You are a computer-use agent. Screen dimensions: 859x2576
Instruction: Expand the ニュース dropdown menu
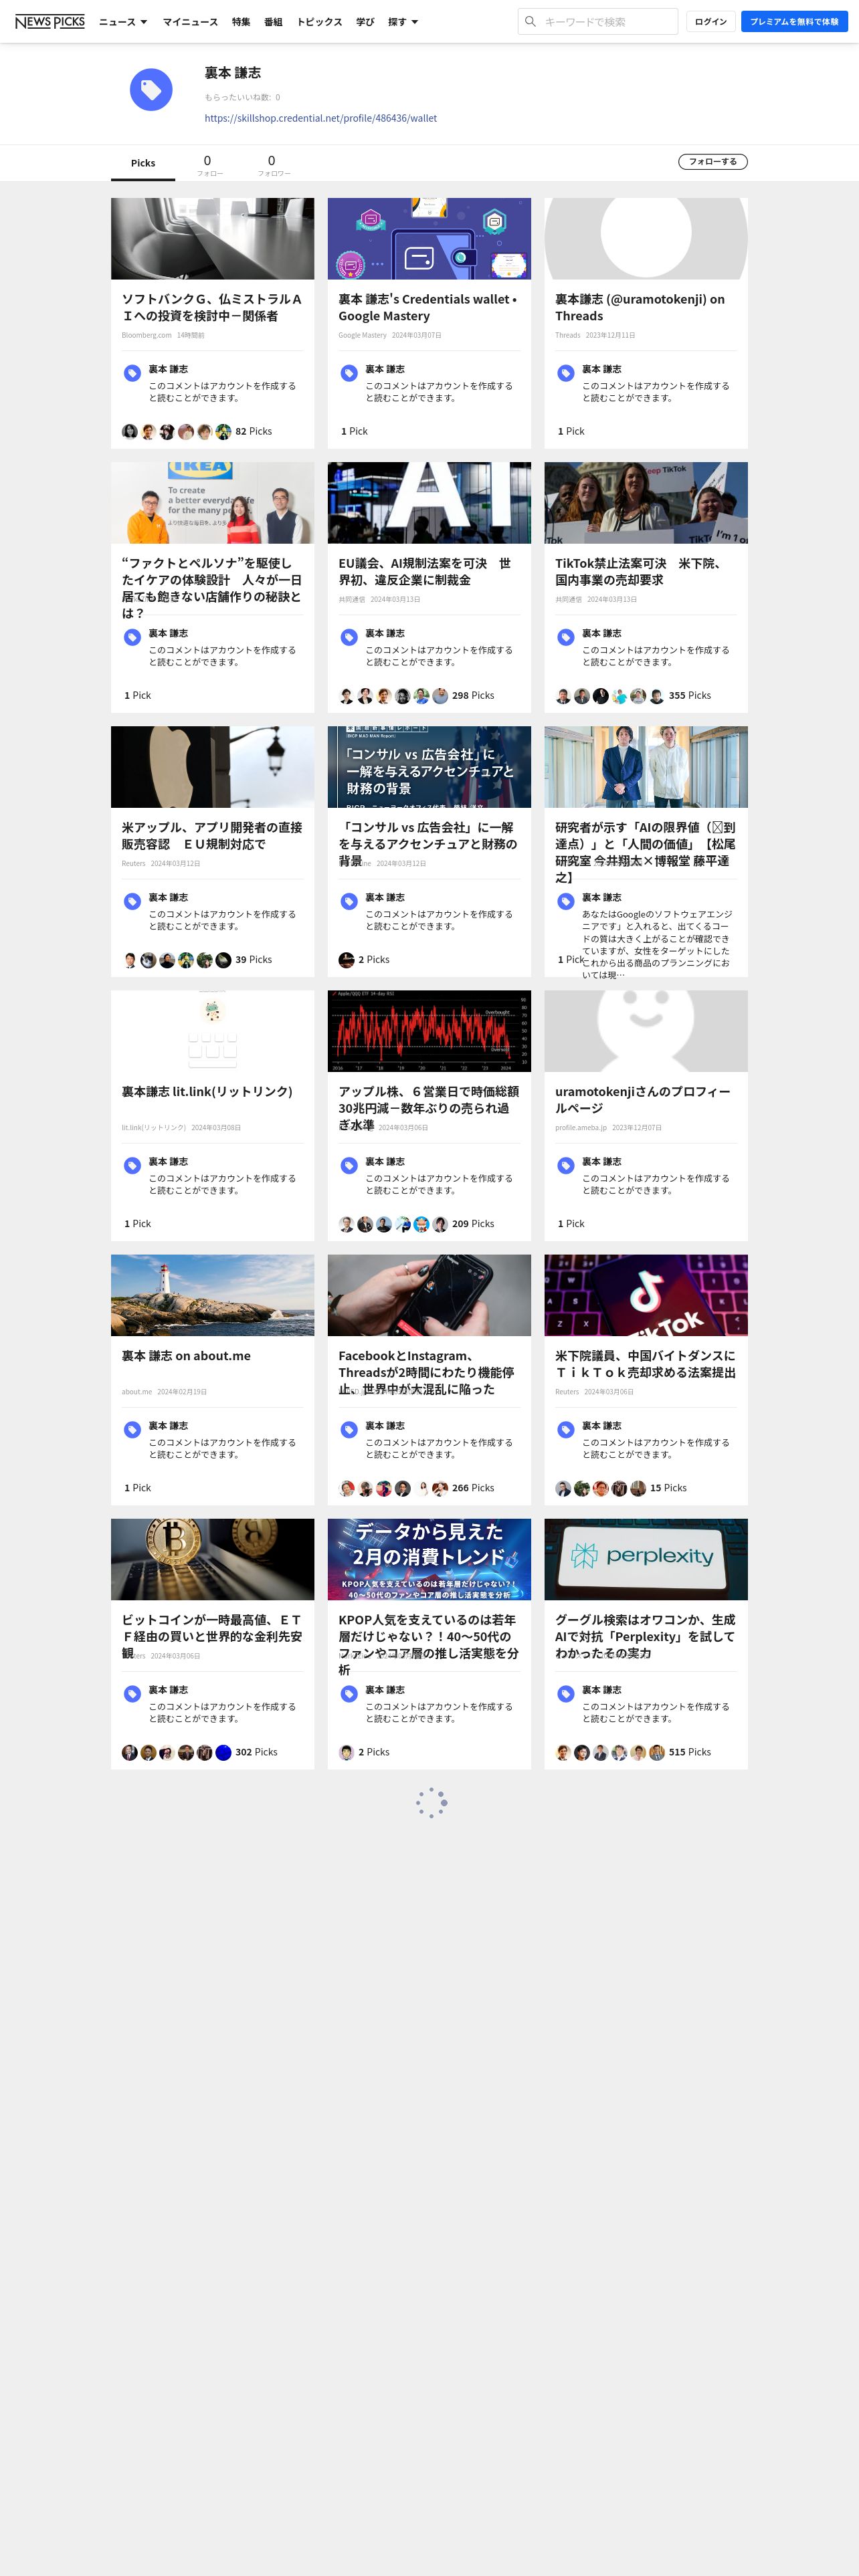(123, 22)
